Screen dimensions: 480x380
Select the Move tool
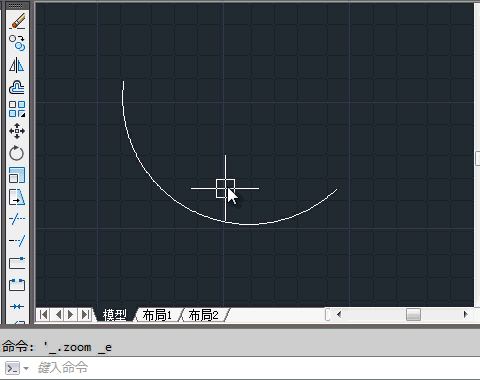(x=17, y=131)
